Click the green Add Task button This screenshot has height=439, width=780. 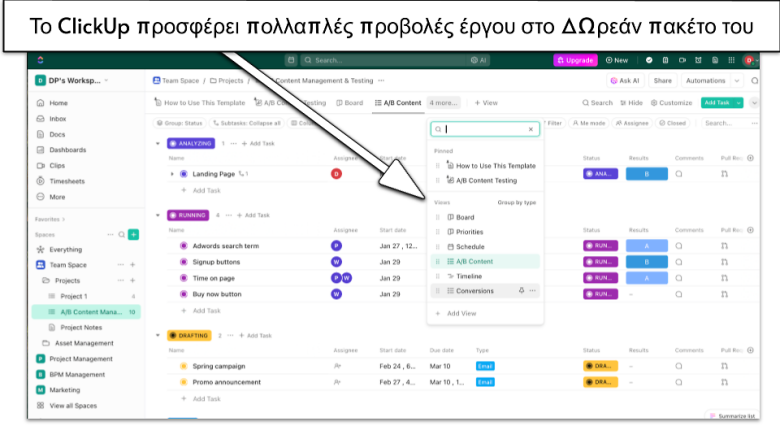pos(717,103)
